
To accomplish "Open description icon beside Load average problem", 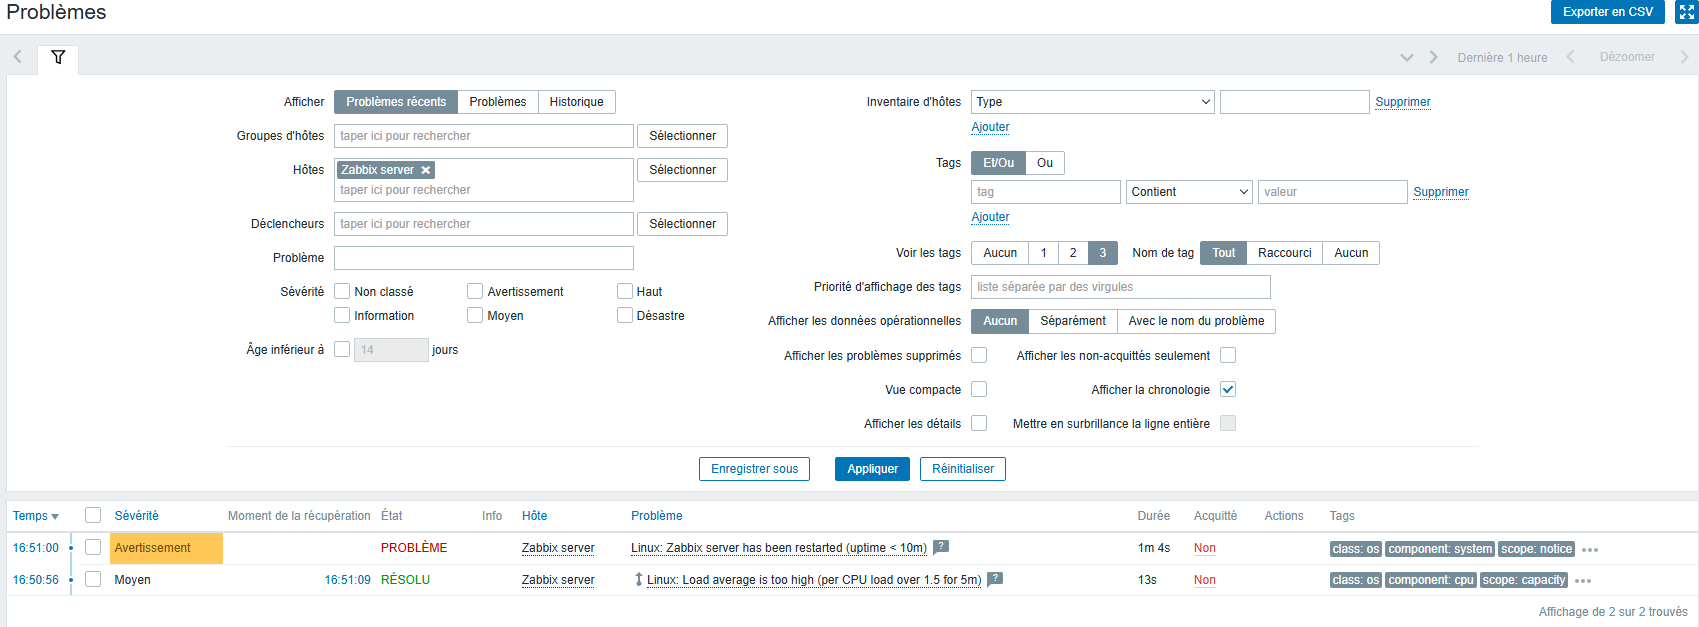I will click(995, 579).
